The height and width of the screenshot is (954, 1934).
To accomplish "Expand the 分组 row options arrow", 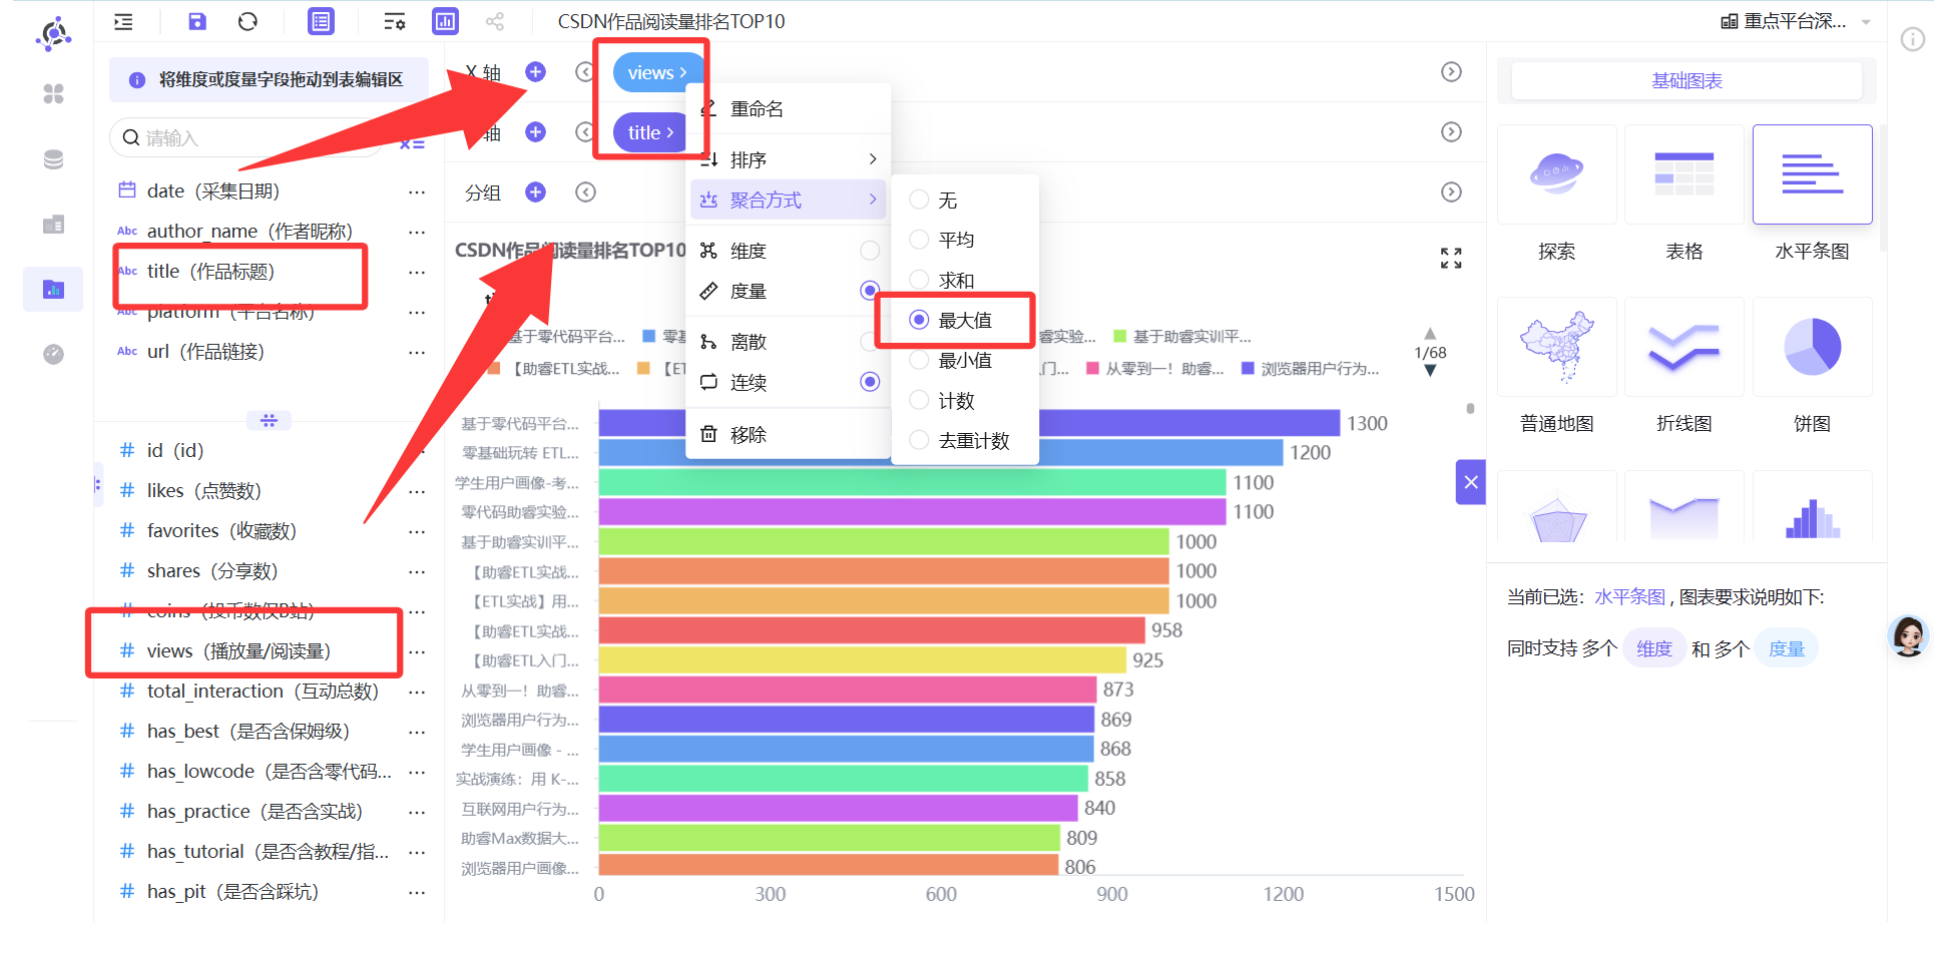I will tap(1451, 192).
